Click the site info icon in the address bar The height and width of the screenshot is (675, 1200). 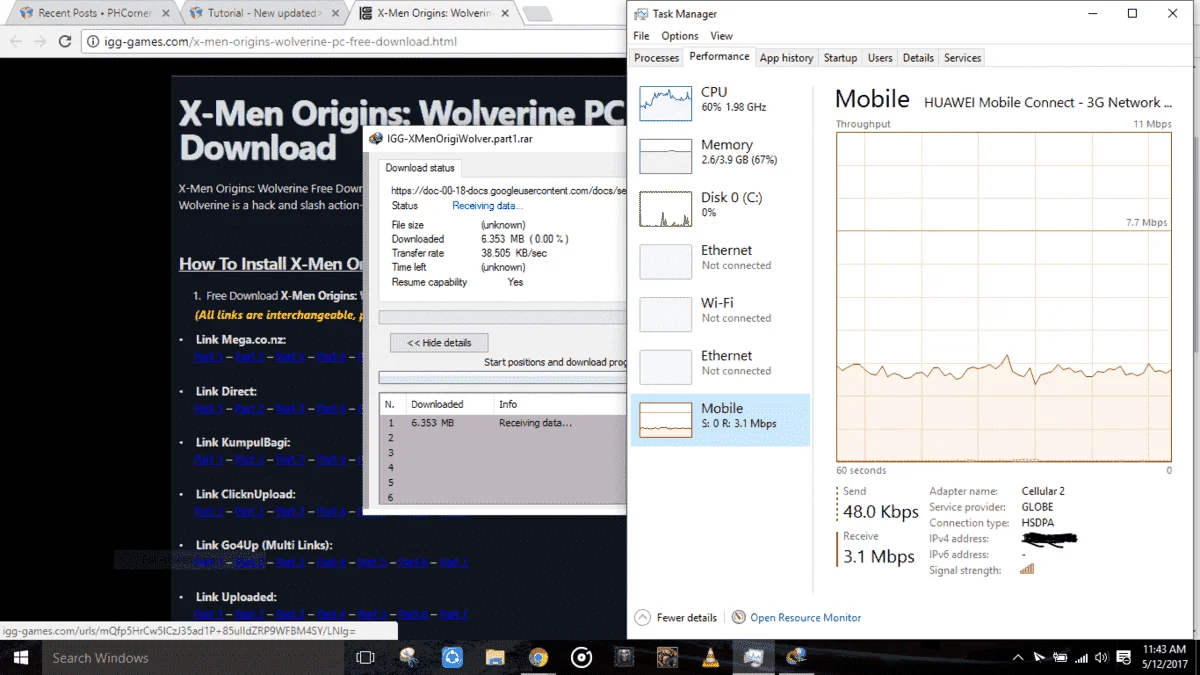click(93, 42)
